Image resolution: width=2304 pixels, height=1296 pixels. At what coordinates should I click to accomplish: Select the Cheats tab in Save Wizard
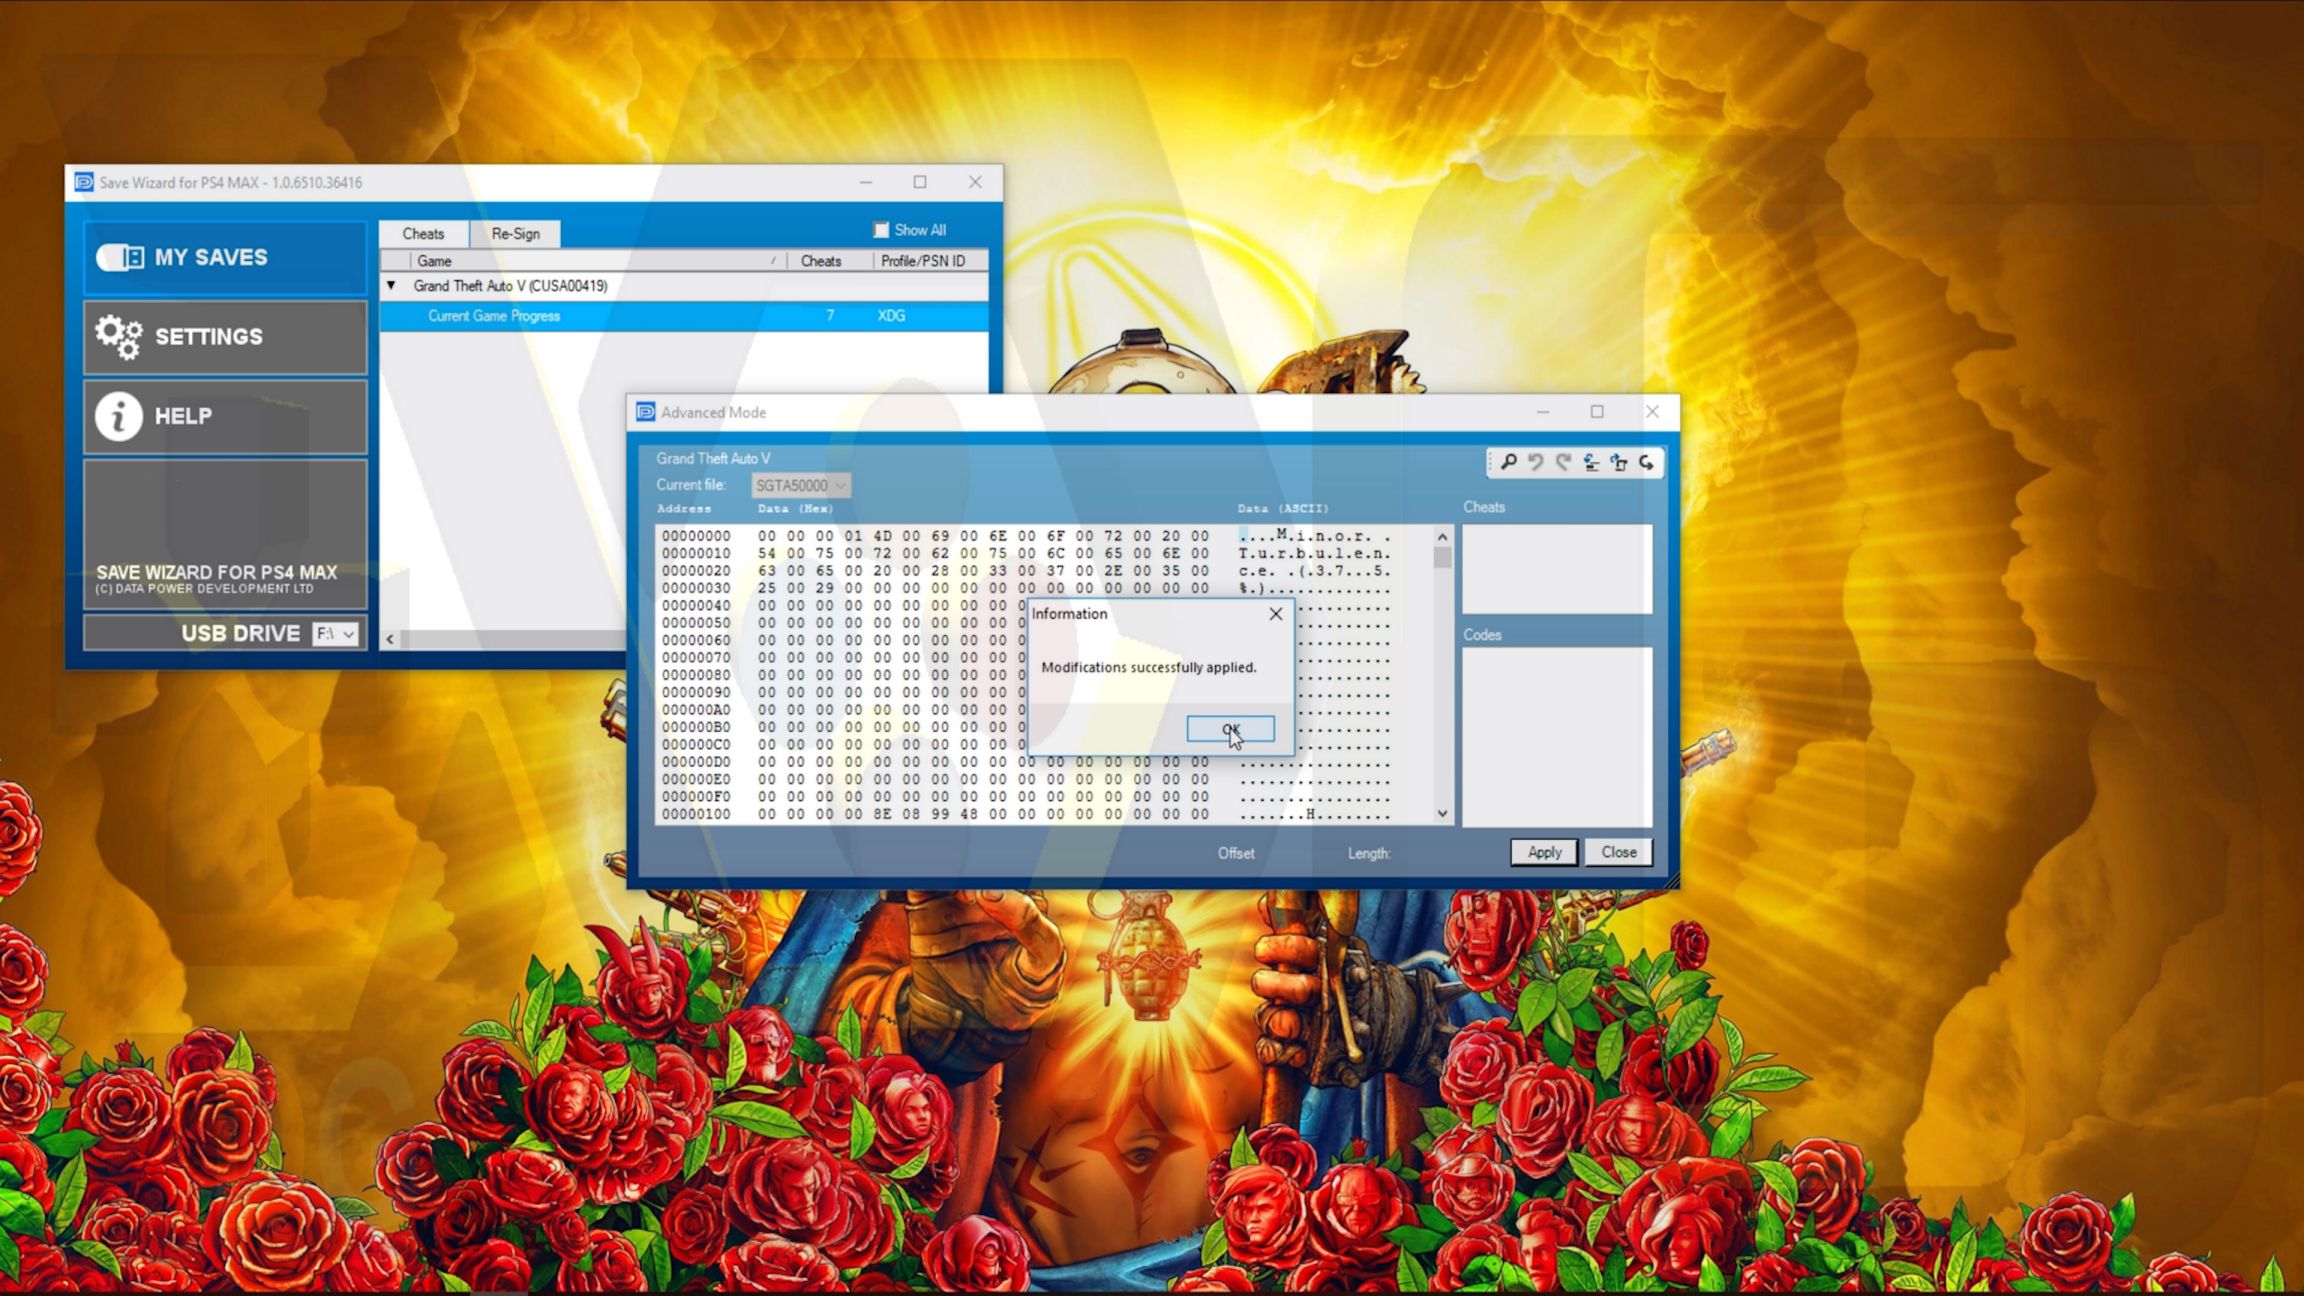[x=424, y=233]
